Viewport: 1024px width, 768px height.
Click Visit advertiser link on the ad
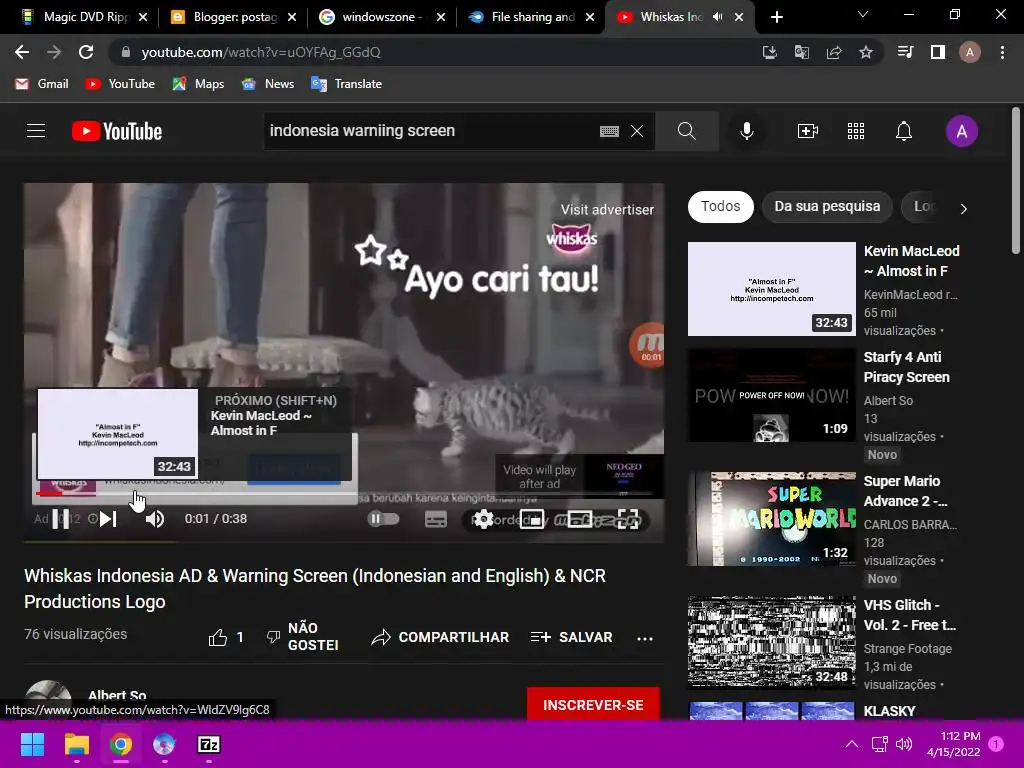point(607,210)
